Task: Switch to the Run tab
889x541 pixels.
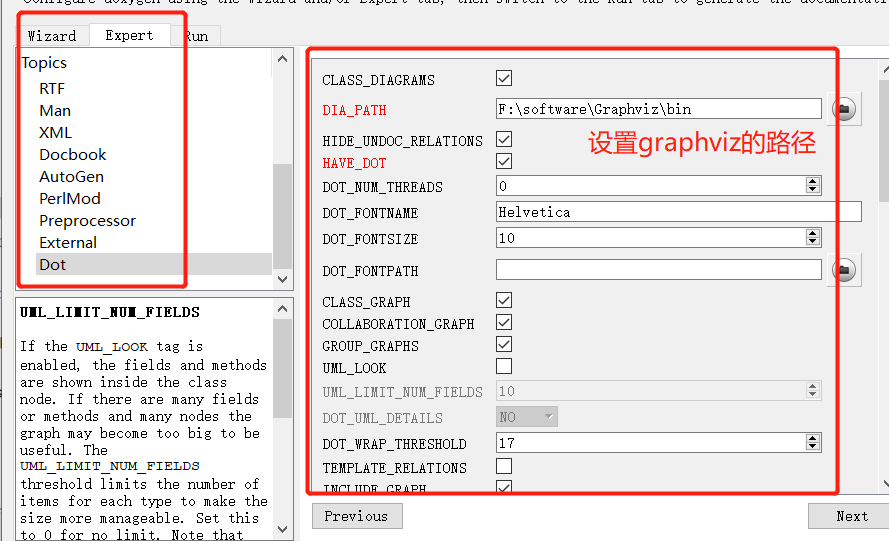Action: point(196,36)
